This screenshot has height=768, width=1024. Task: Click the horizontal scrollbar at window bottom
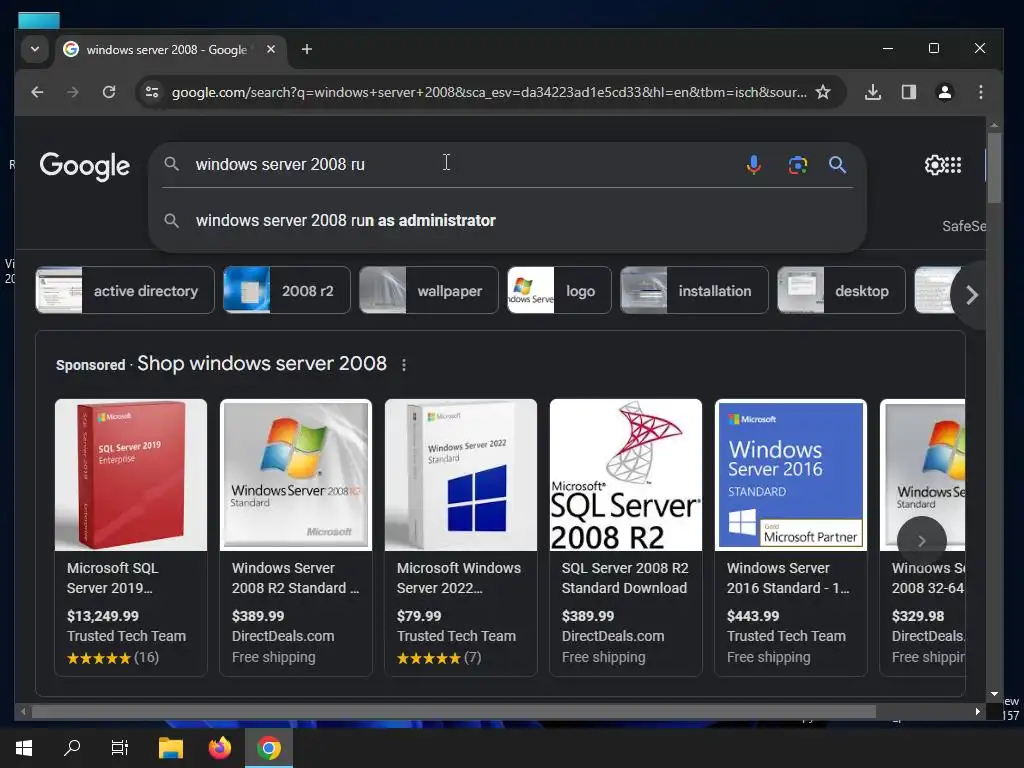[454, 711]
